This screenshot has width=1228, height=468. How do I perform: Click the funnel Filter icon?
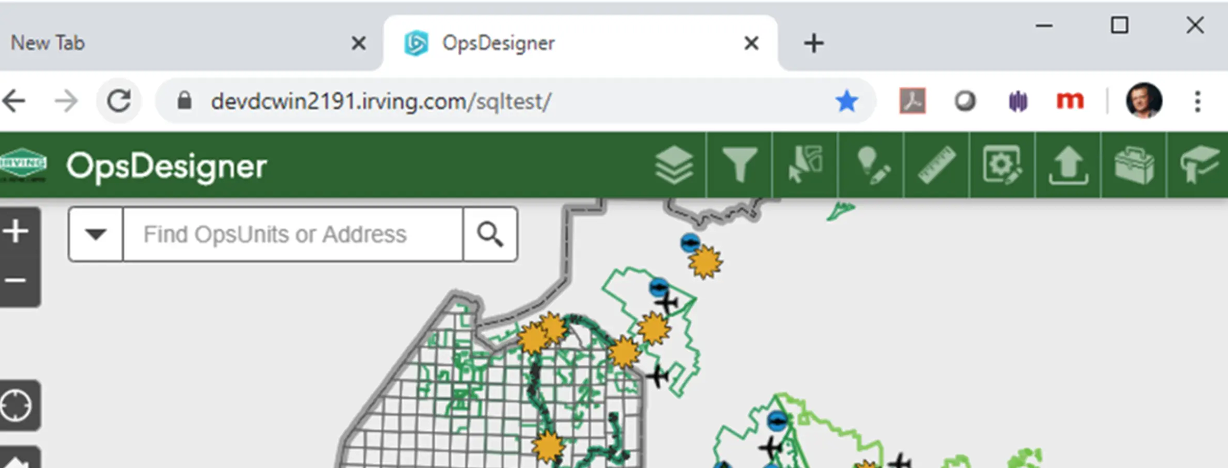point(740,166)
